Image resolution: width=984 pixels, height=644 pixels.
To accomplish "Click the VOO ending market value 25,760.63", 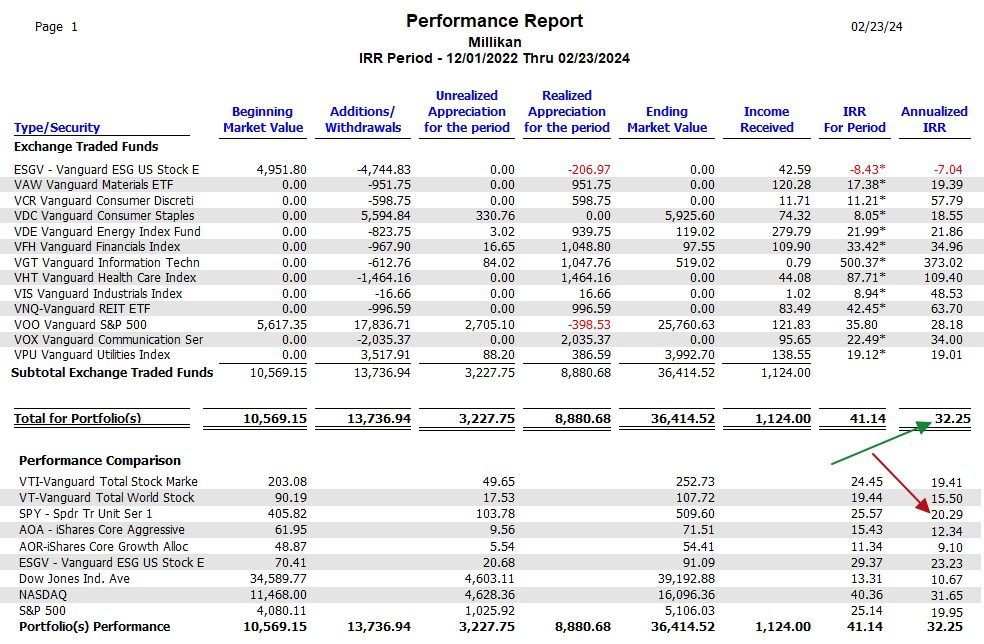I will (x=685, y=325).
